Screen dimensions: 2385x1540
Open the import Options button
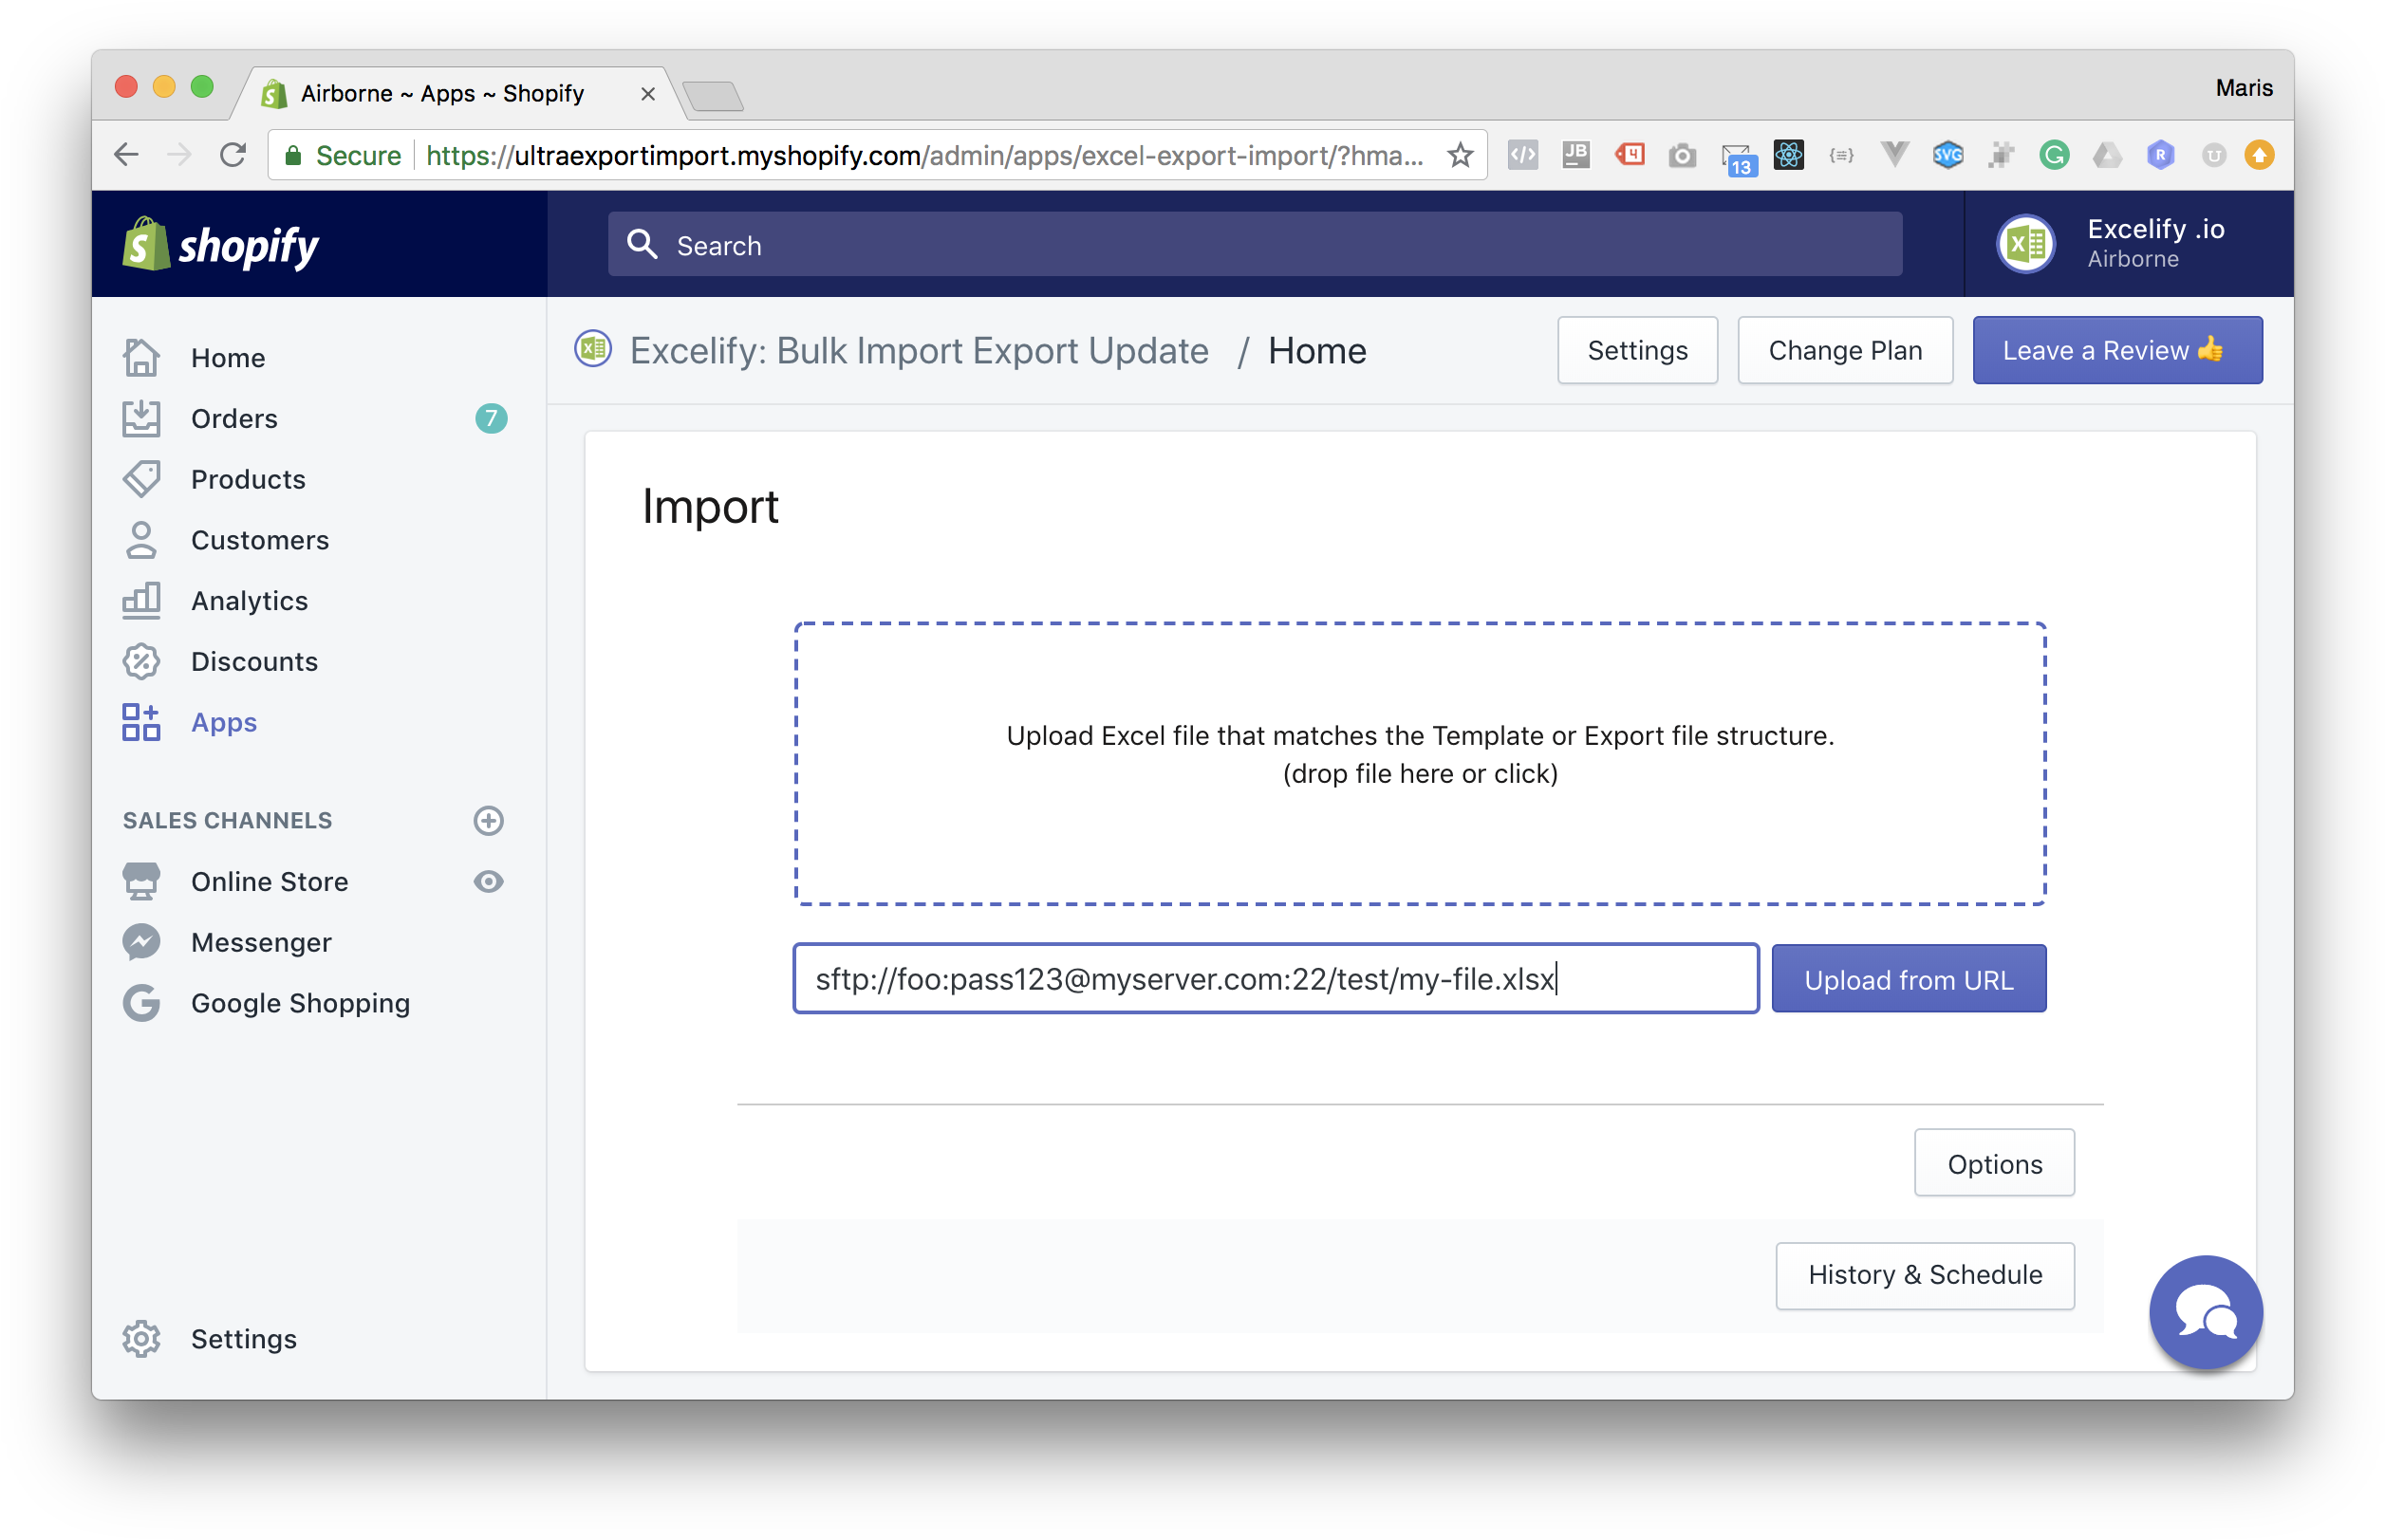[1993, 1163]
